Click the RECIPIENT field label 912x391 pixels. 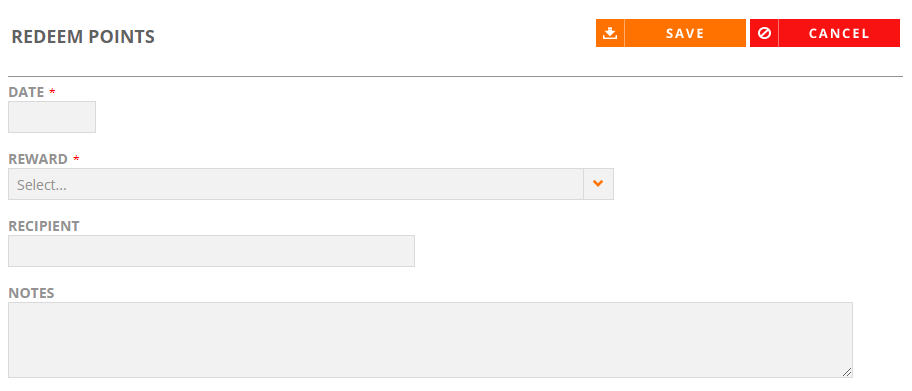(44, 226)
